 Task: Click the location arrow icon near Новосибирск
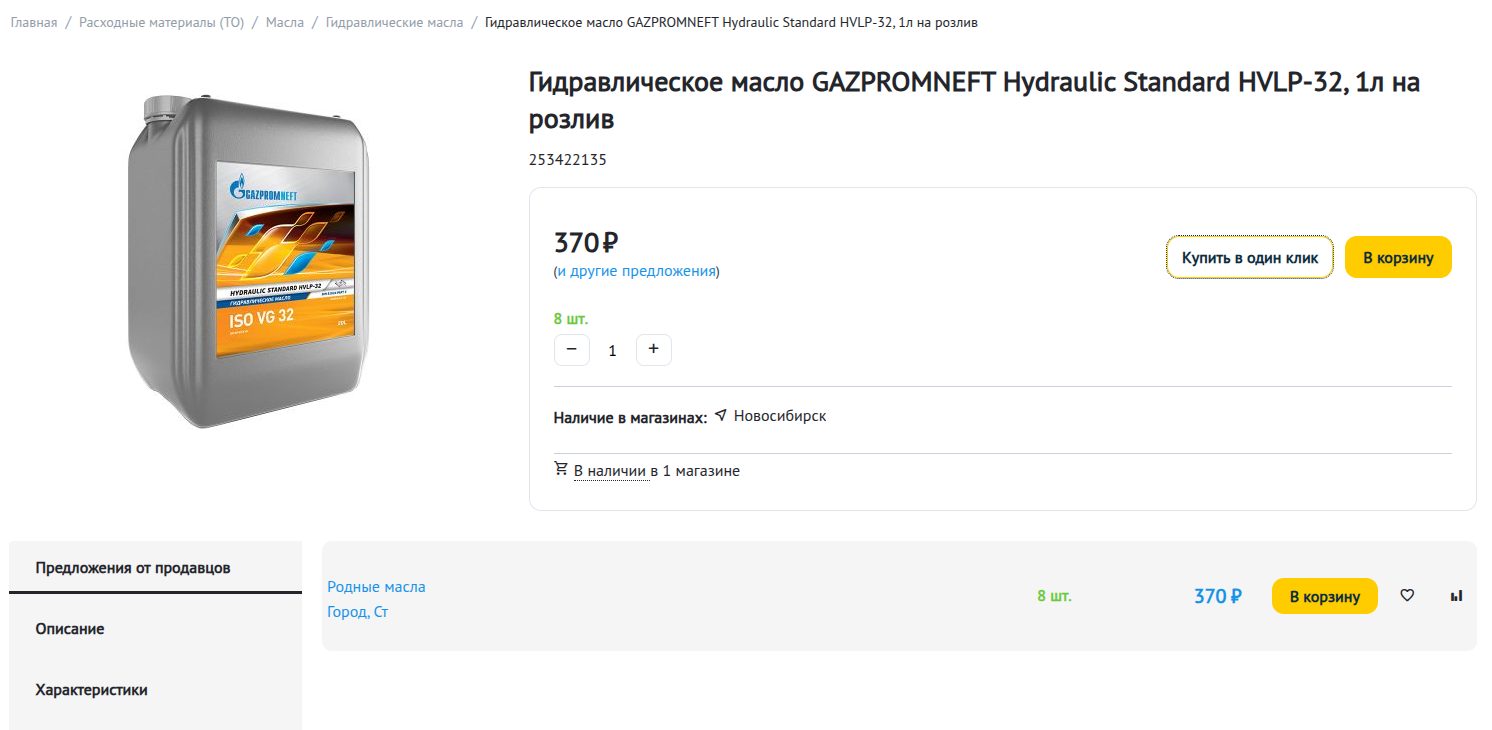[721, 415]
